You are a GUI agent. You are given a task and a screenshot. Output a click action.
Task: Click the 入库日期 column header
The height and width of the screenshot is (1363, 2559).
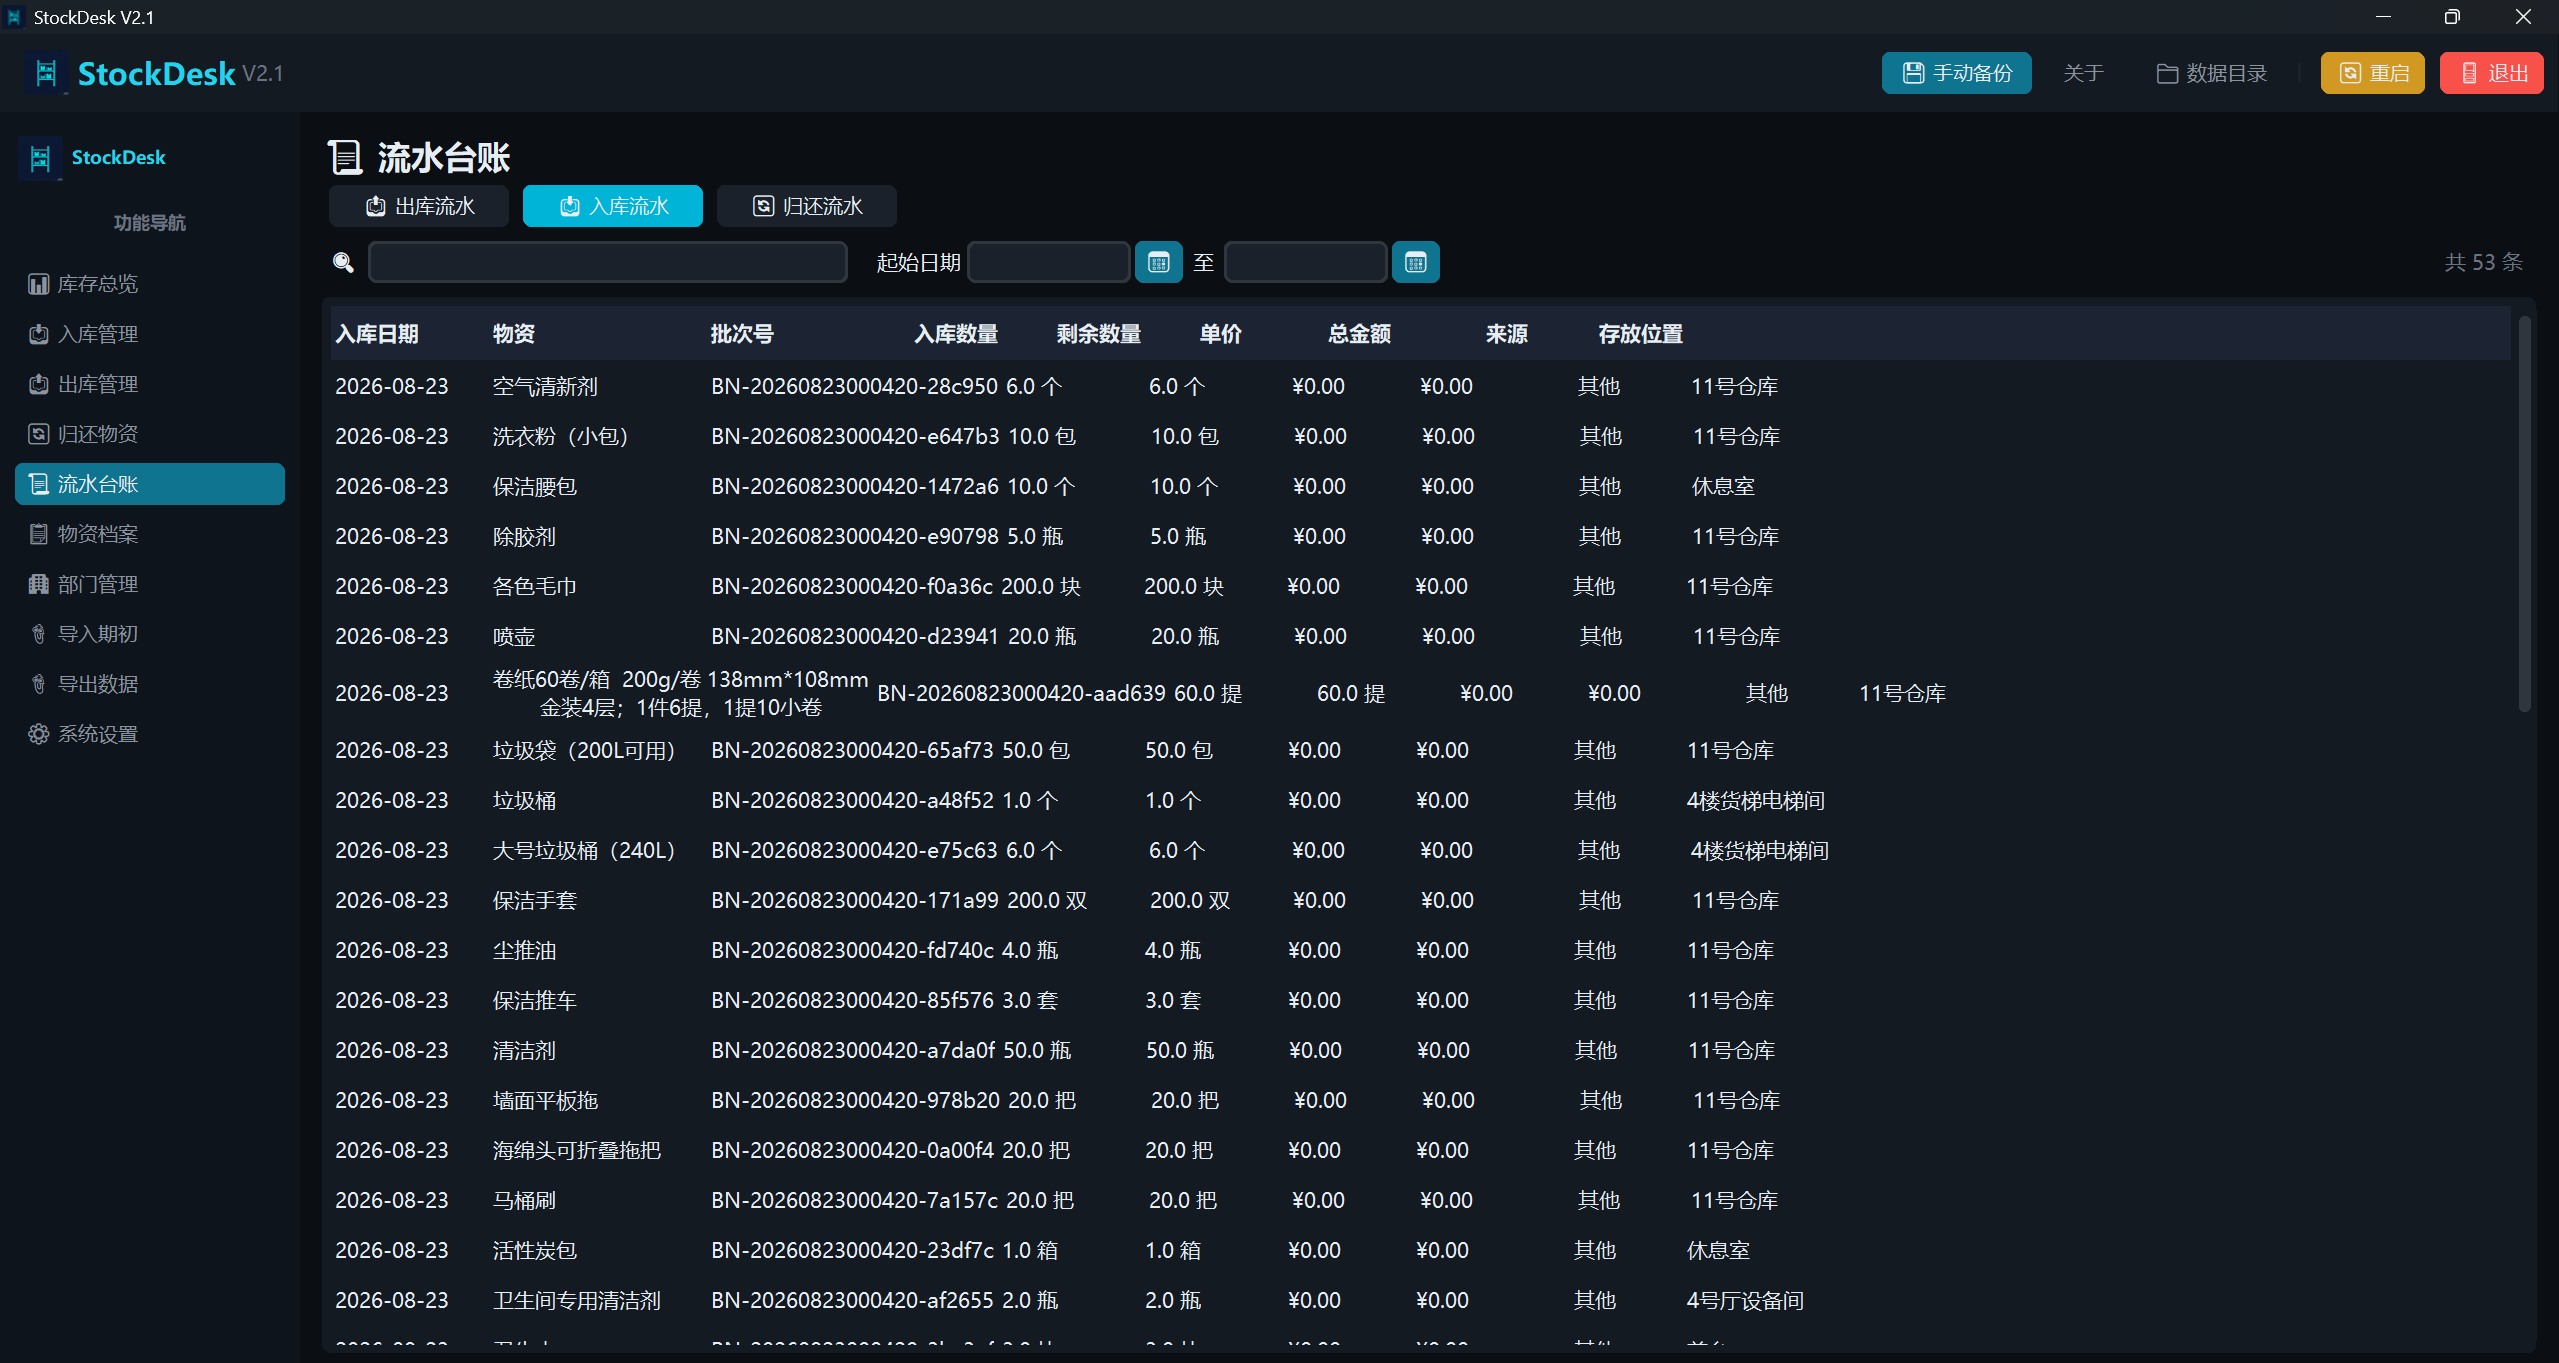pos(377,334)
